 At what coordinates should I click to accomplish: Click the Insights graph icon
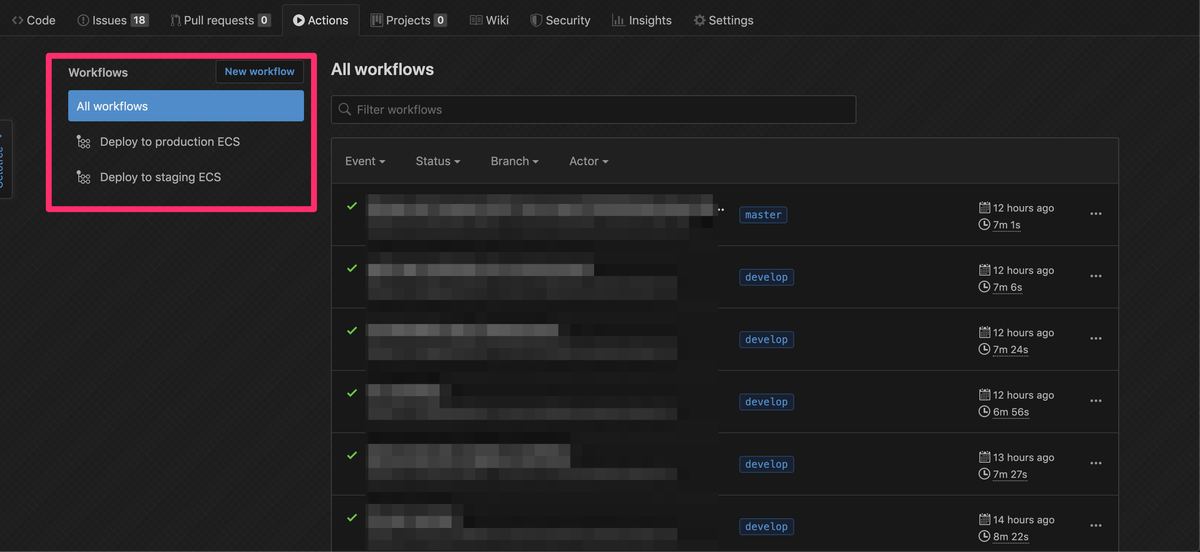click(x=618, y=20)
